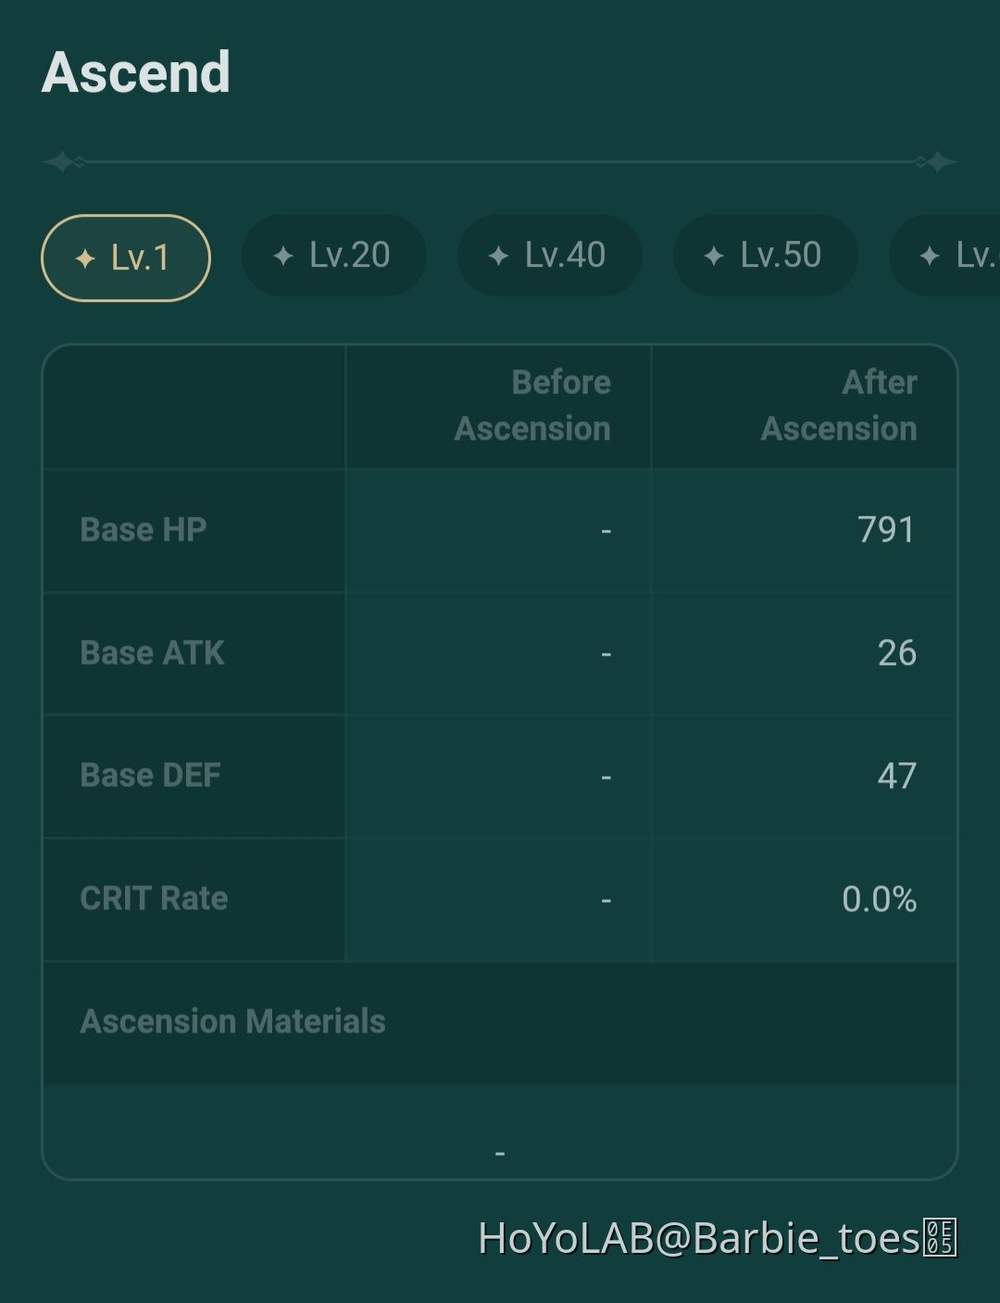The height and width of the screenshot is (1303, 1000).
Task: Click the Before Ascension column header
Action: (533, 405)
